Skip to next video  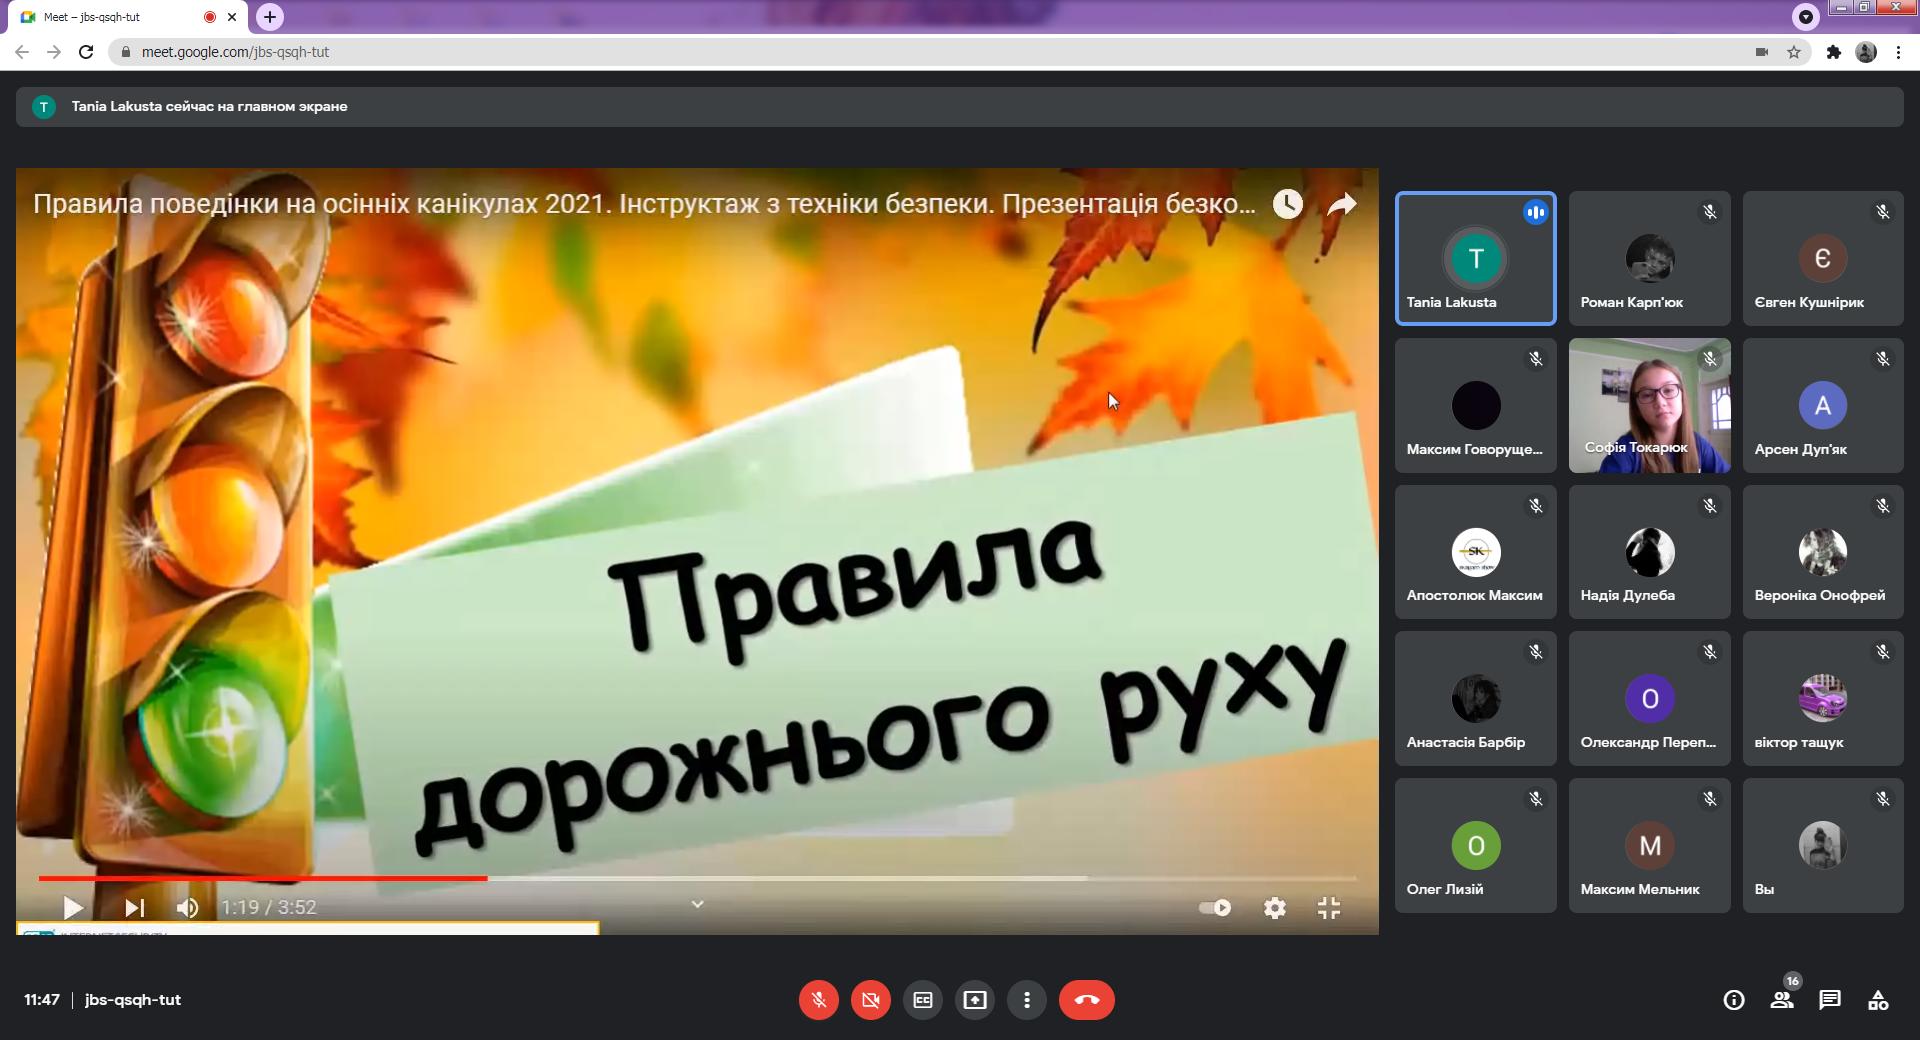(134, 907)
